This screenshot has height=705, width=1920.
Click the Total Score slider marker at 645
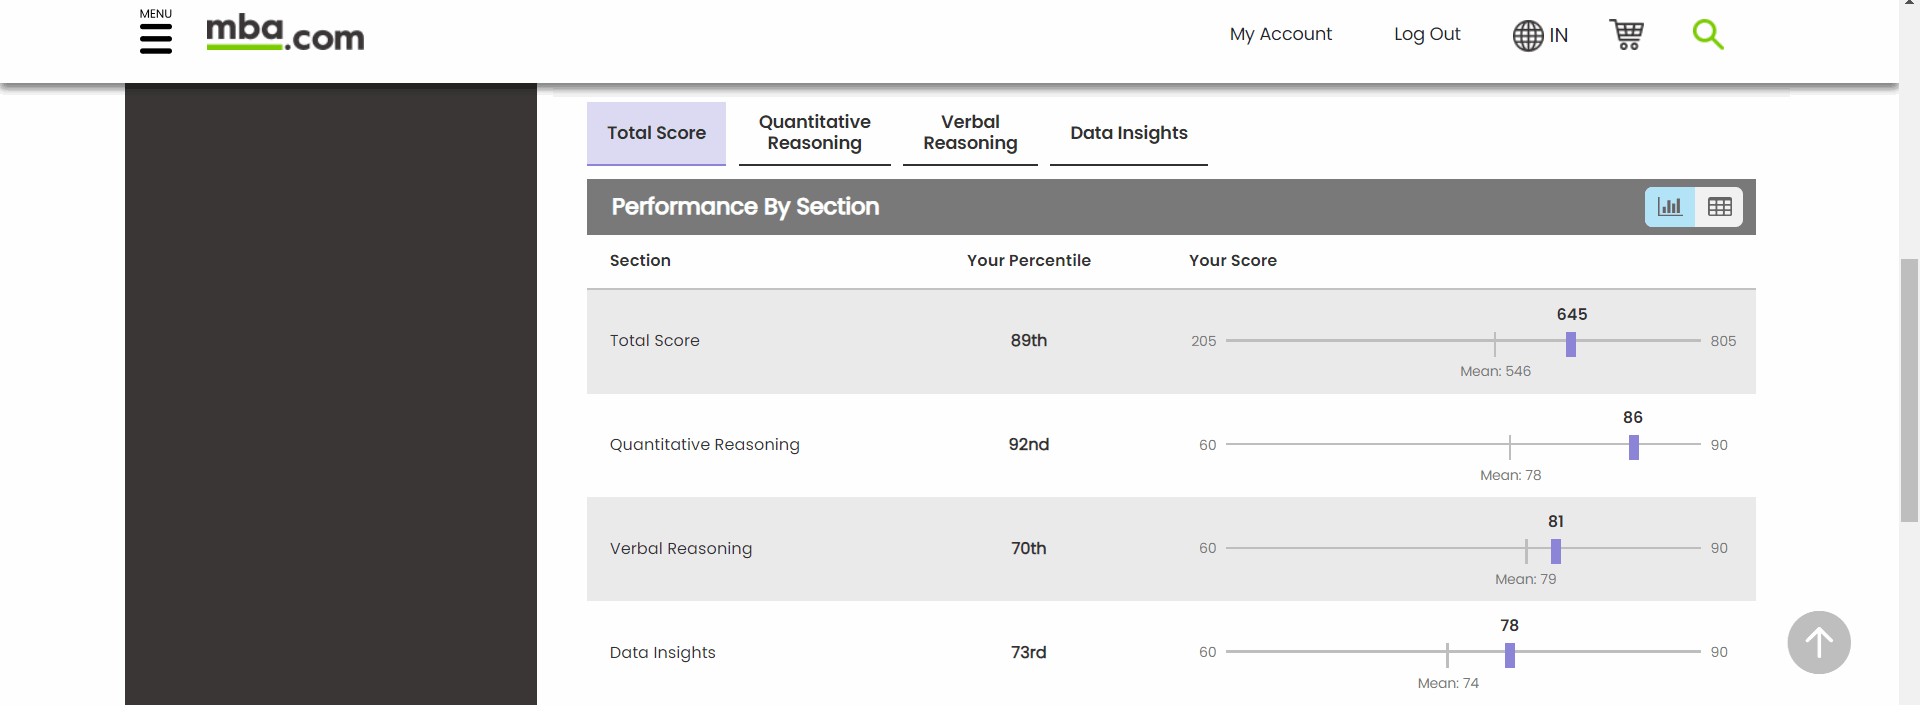pos(1571,344)
